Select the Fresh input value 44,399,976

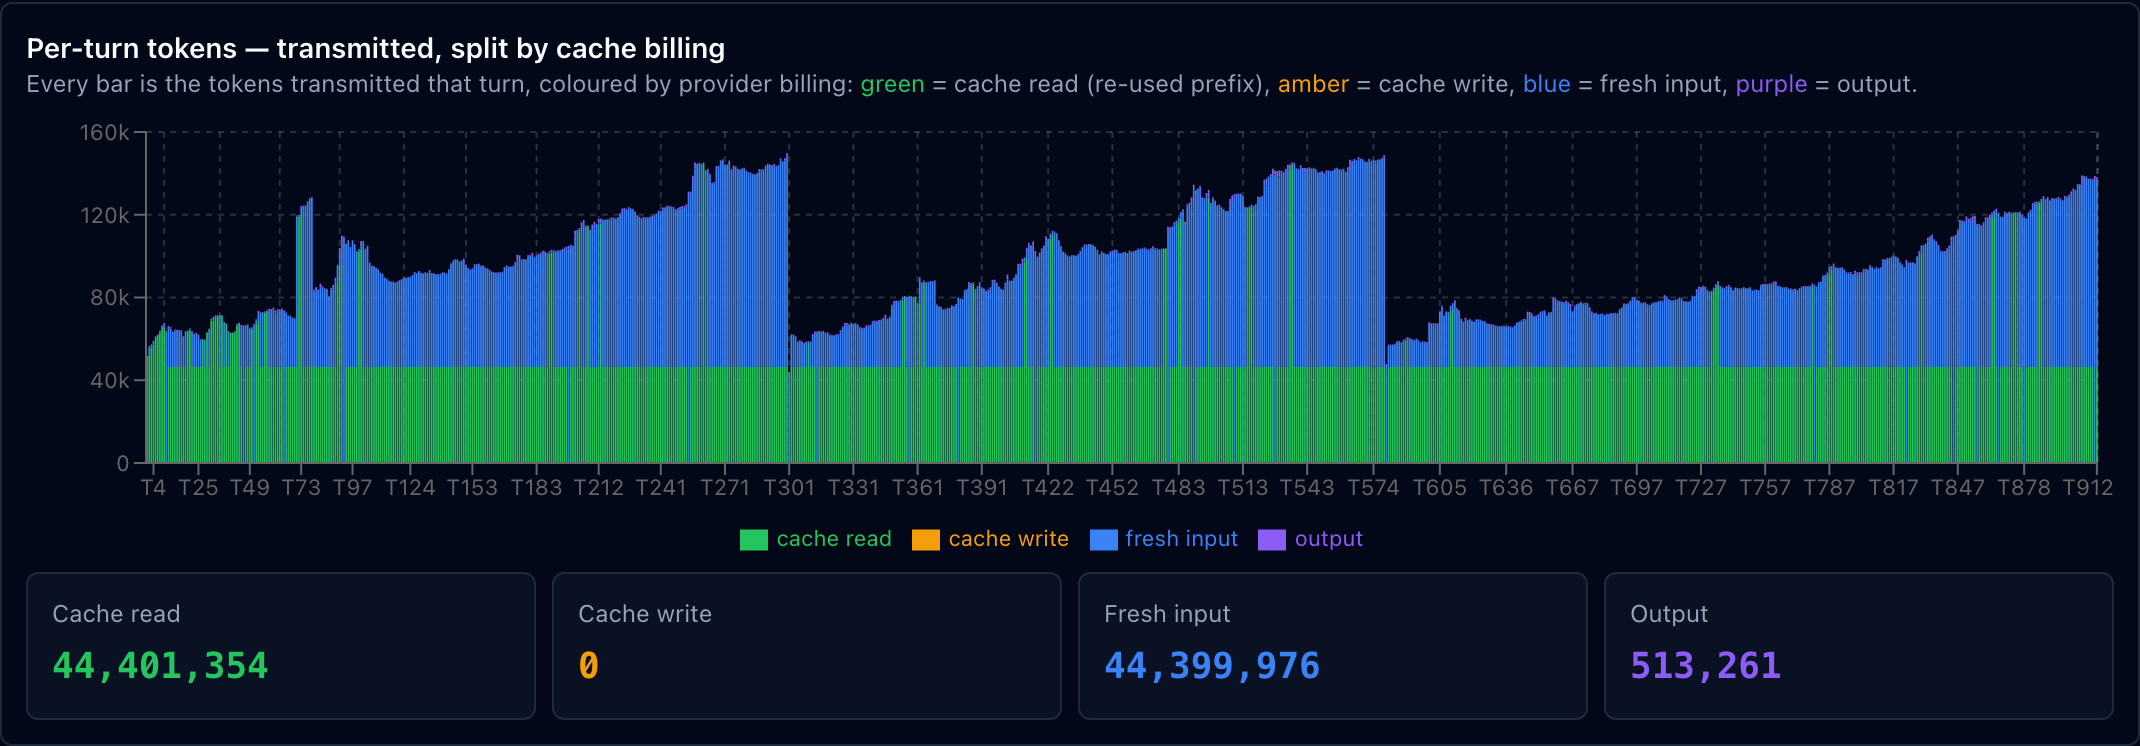[1212, 666]
